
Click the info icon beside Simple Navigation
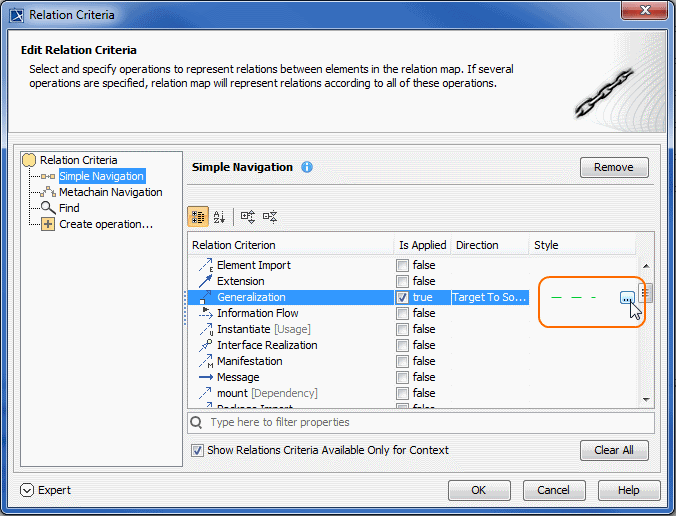(x=307, y=167)
